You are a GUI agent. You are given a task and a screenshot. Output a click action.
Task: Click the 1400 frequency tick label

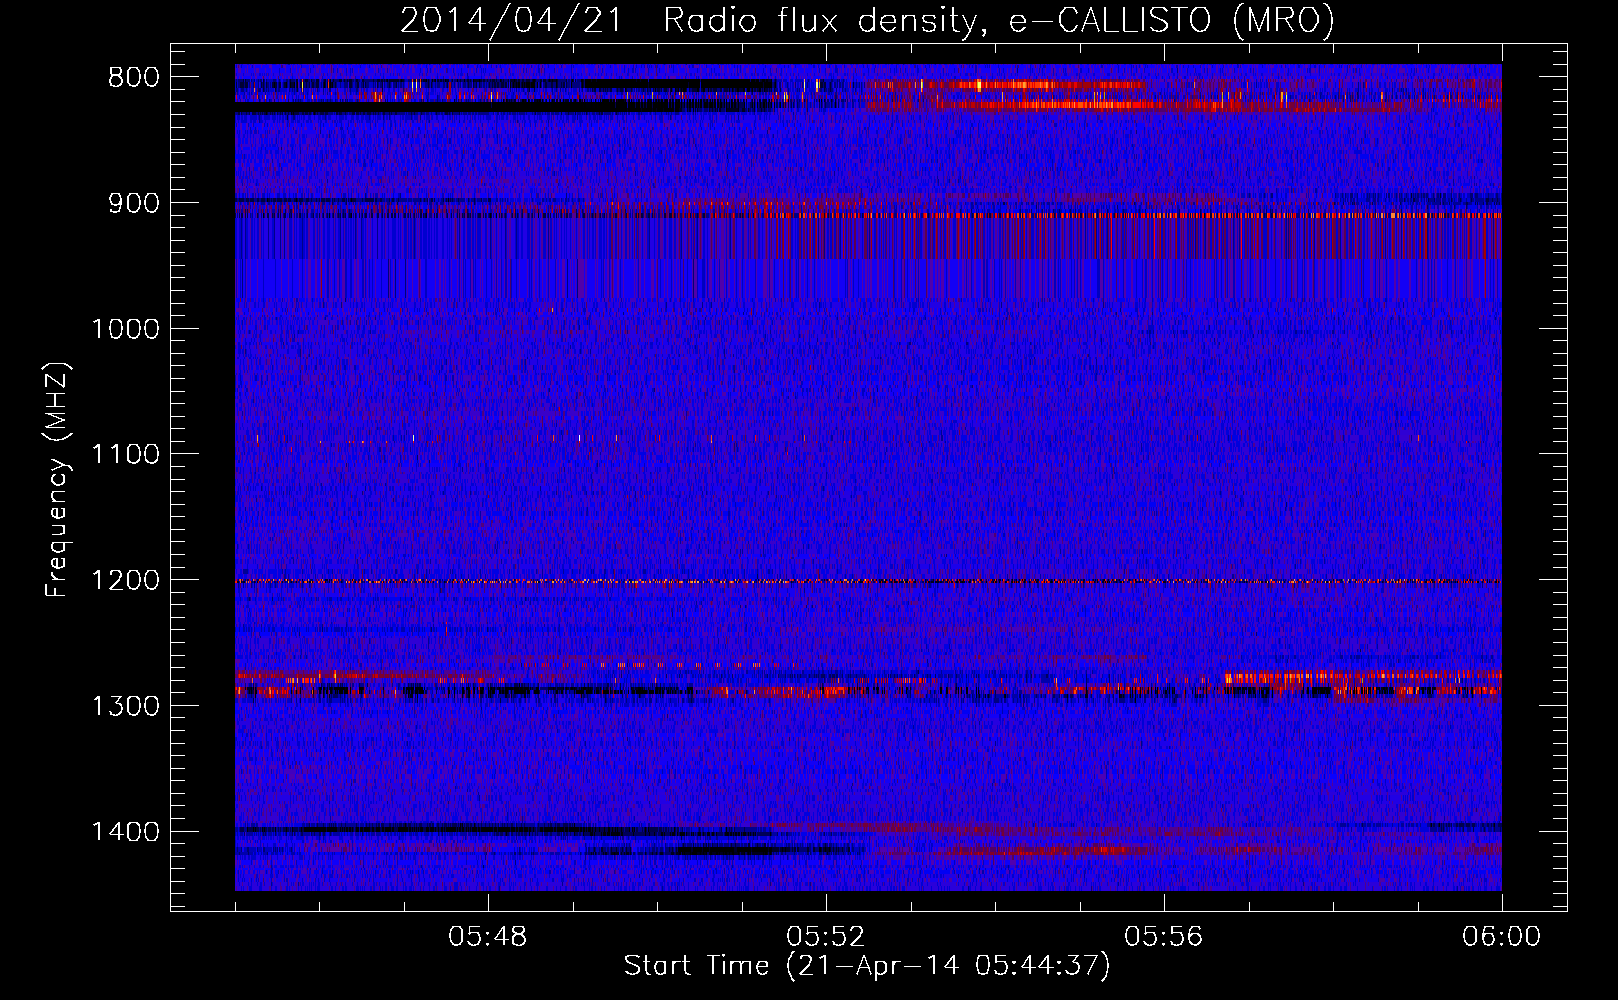click(126, 832)
